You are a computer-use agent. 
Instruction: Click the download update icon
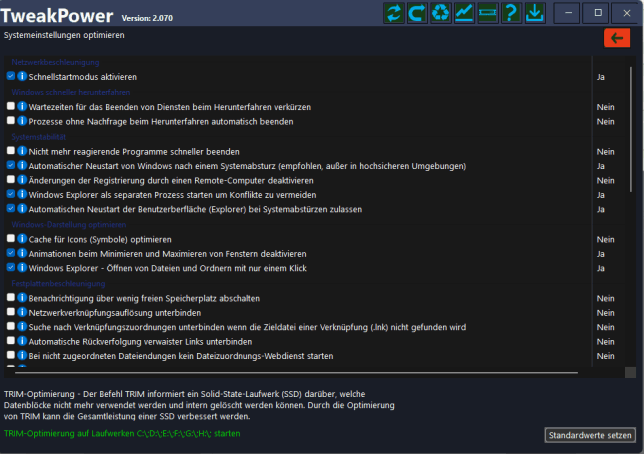(534, 13)
